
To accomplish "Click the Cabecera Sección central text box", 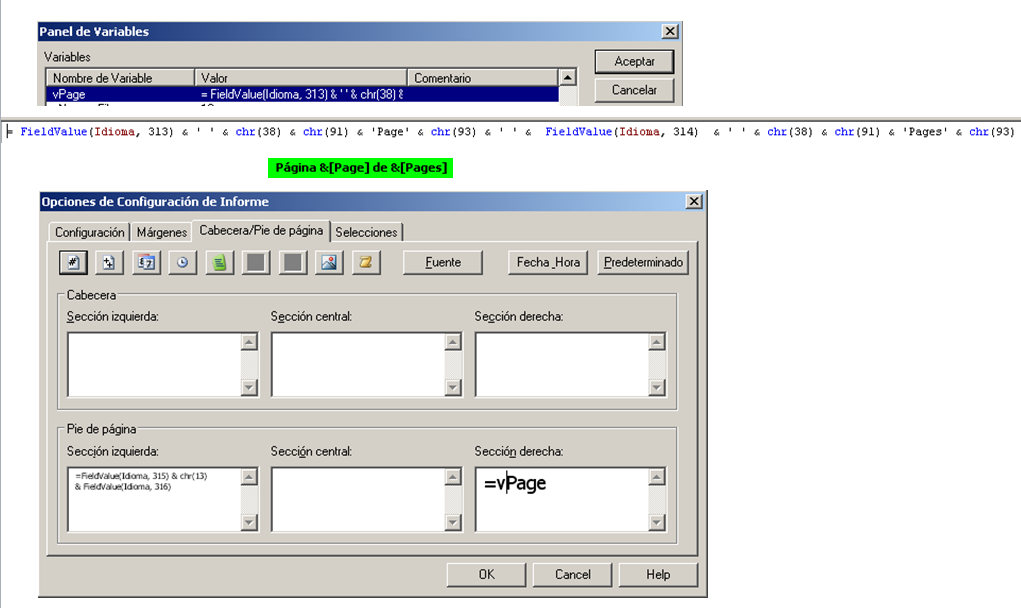I will 358,365.
